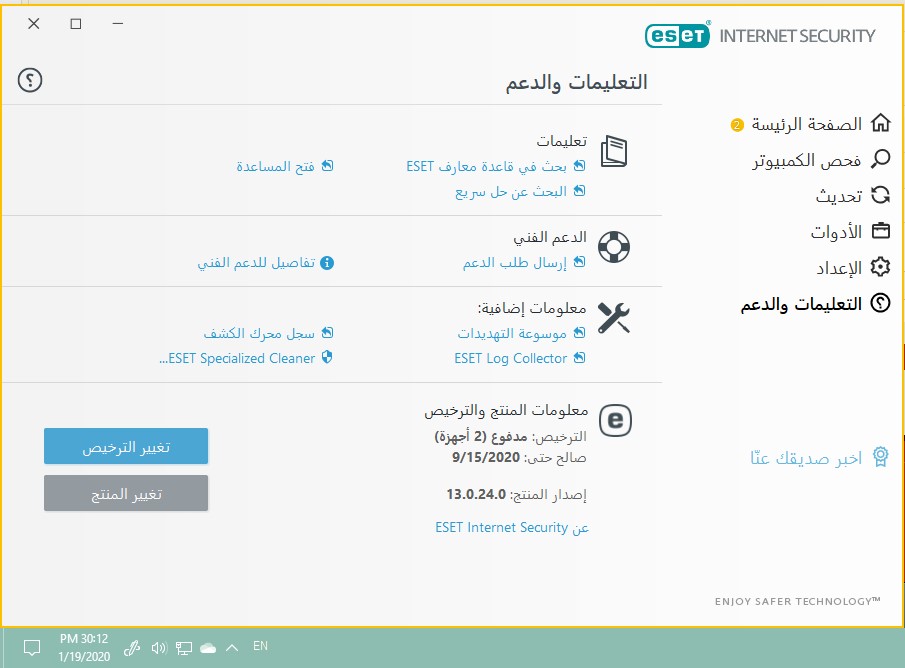The width and height of the screenshot is (905, 668).
Task: Open the ESET Log Collector link
Action: [x=511, y=359]
